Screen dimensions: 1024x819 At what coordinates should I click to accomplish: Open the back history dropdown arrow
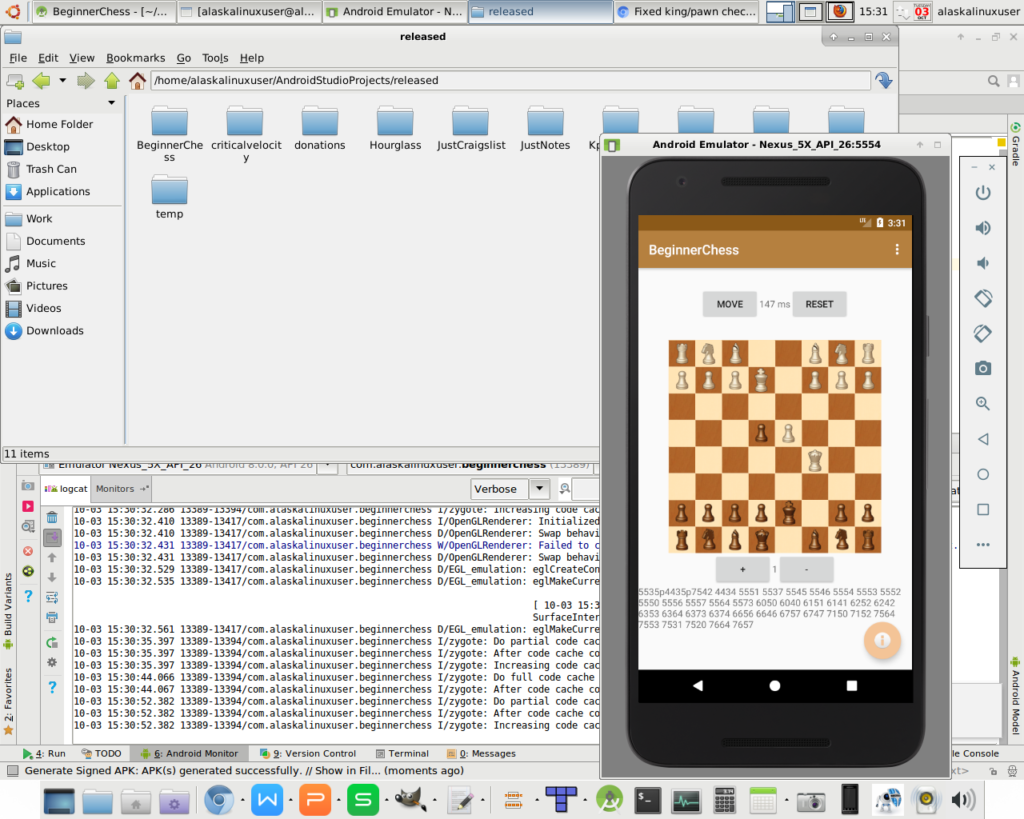click(x=63, y=80)
